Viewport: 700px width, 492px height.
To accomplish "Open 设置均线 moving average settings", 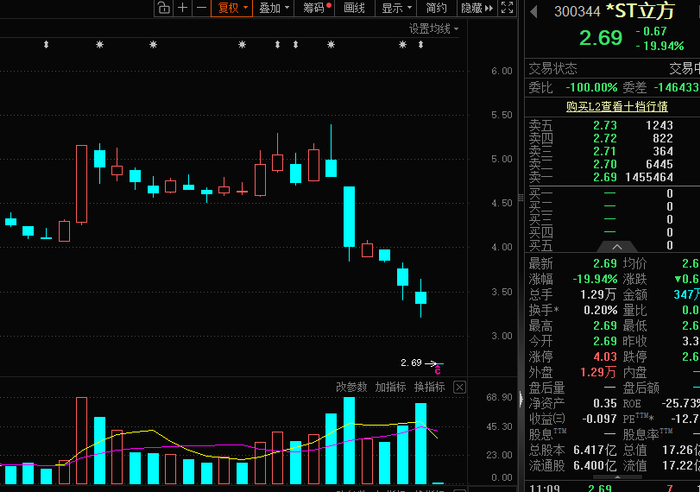I will pos(433,29).
